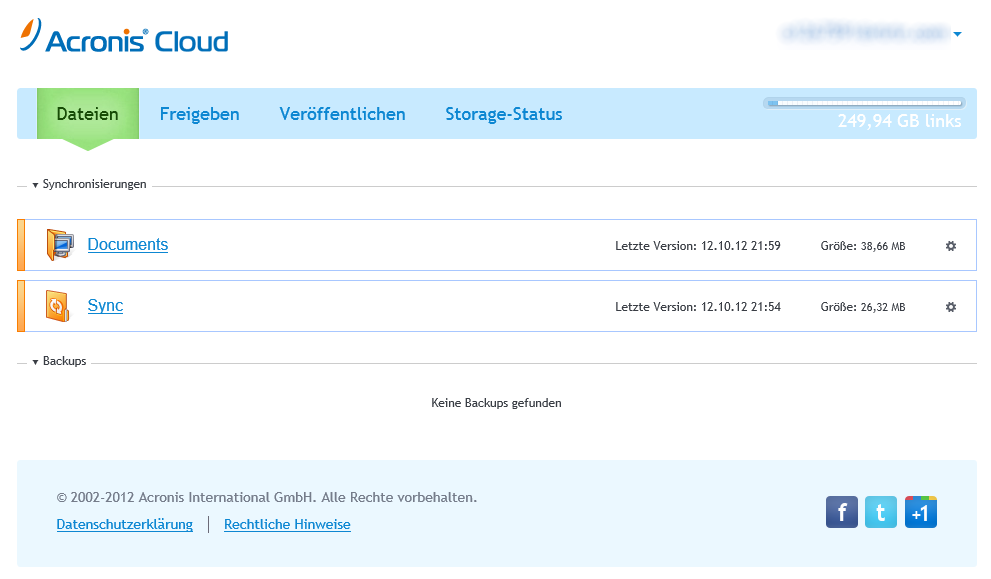
Task: Open the Sync folder icon
Action: pos(58,306)
